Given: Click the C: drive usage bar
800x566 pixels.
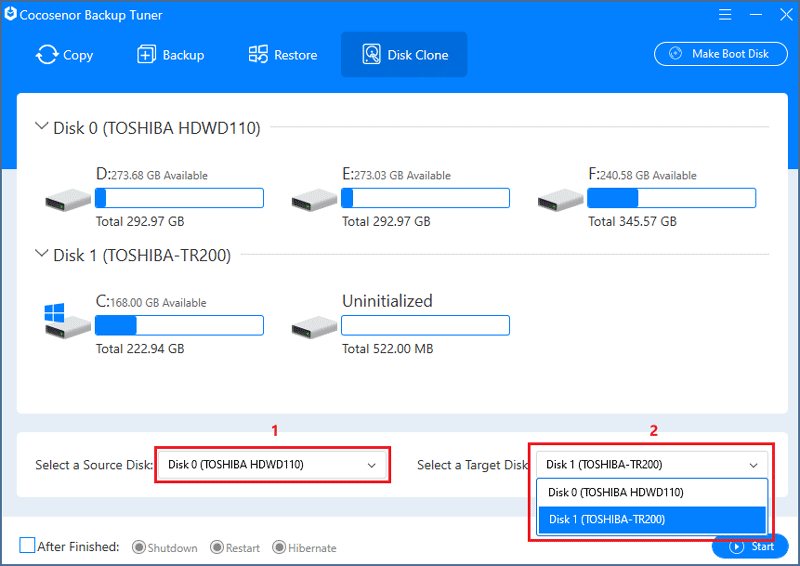Looking at the screenshot, I should click(180, 325).
